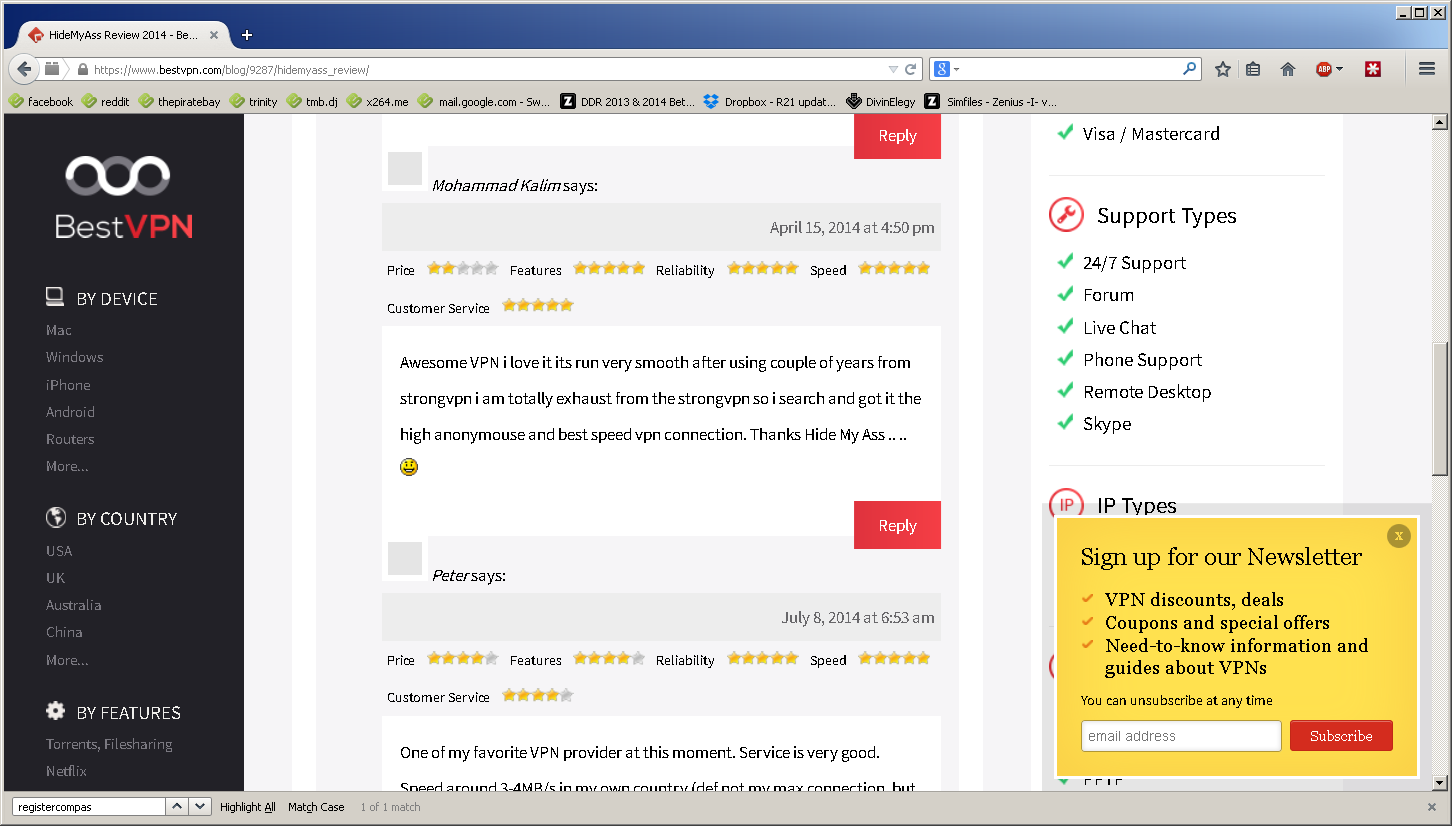Click the IP Types icon

[1066, 505]
